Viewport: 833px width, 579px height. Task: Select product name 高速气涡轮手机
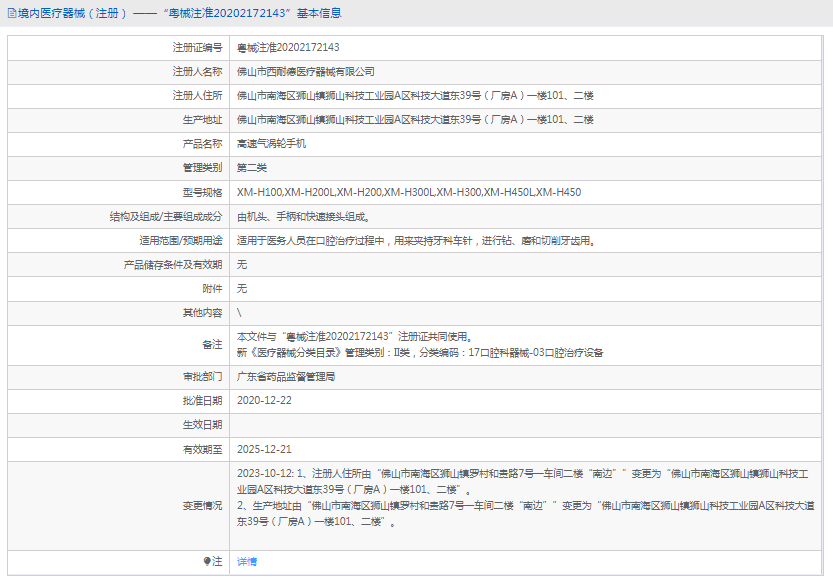click(x=271, y=143)
